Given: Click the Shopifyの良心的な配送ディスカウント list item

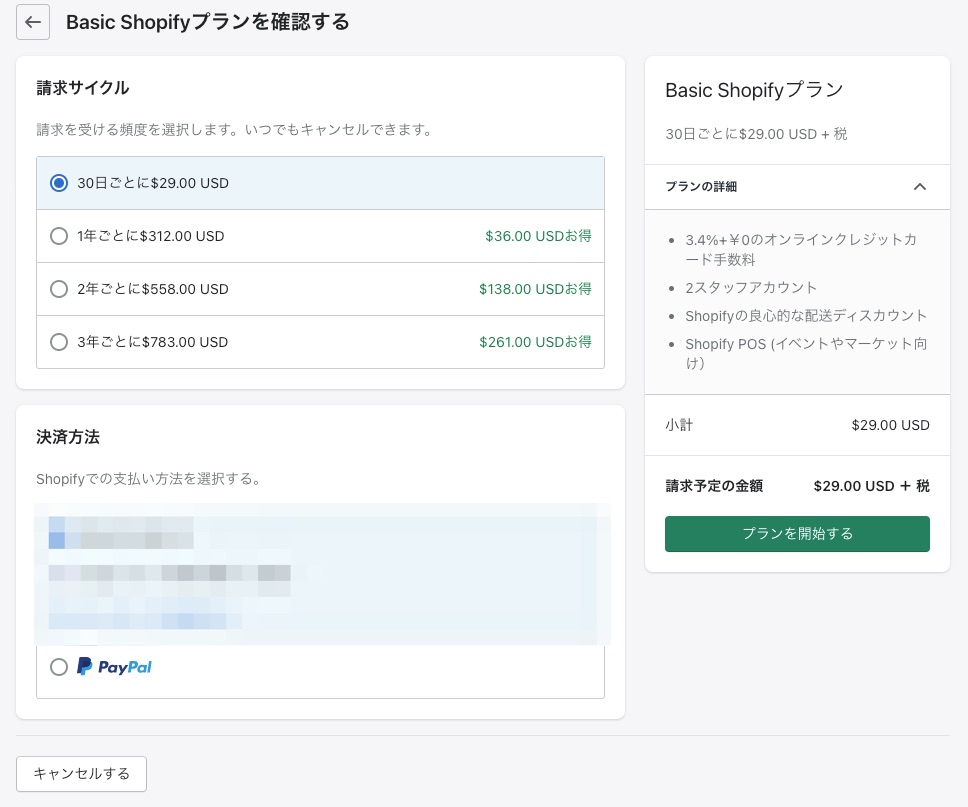Looking at the screenshot, I should pyautogui.click(x=806, y=316).
